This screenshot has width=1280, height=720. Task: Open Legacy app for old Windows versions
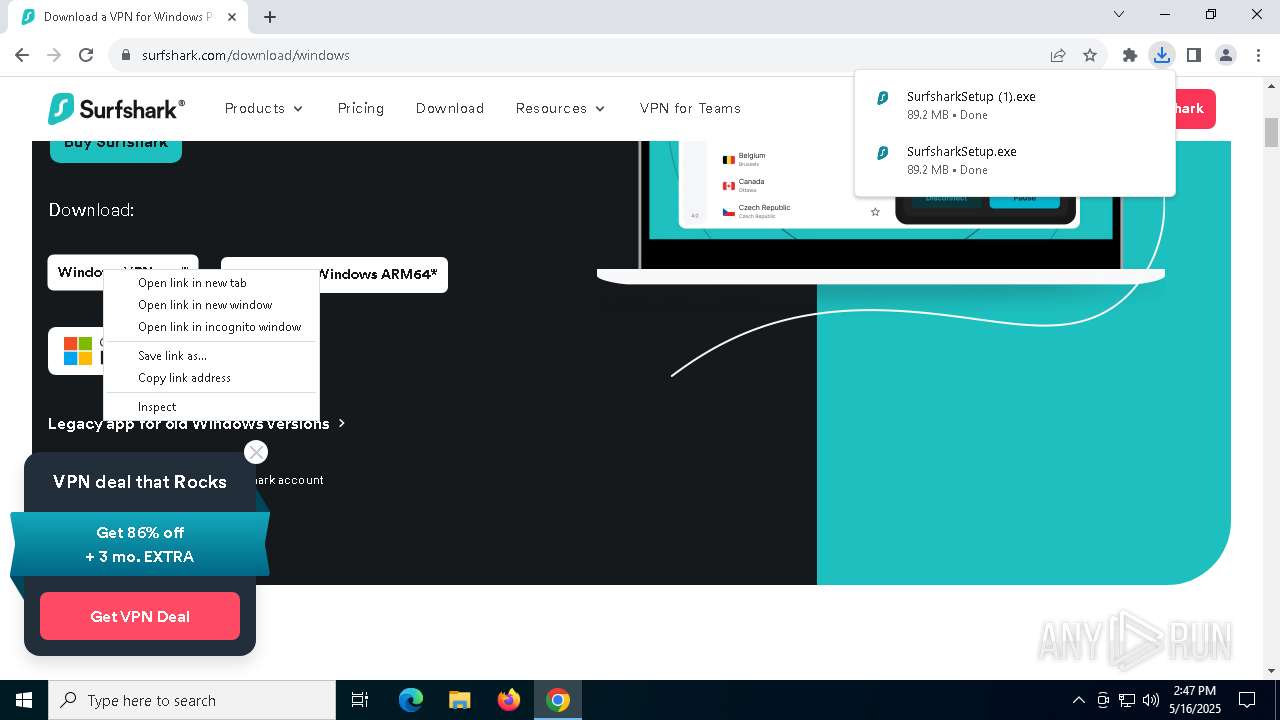coord(197,424)
